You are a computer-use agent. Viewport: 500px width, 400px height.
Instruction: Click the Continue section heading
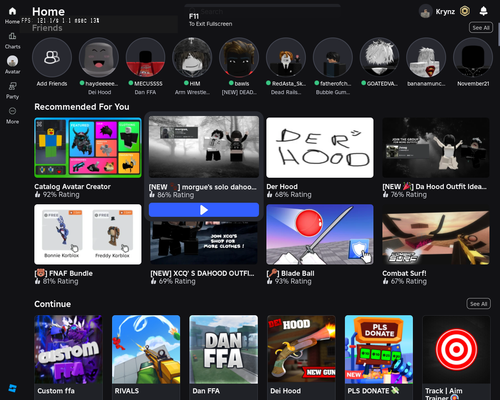(52, 304)
